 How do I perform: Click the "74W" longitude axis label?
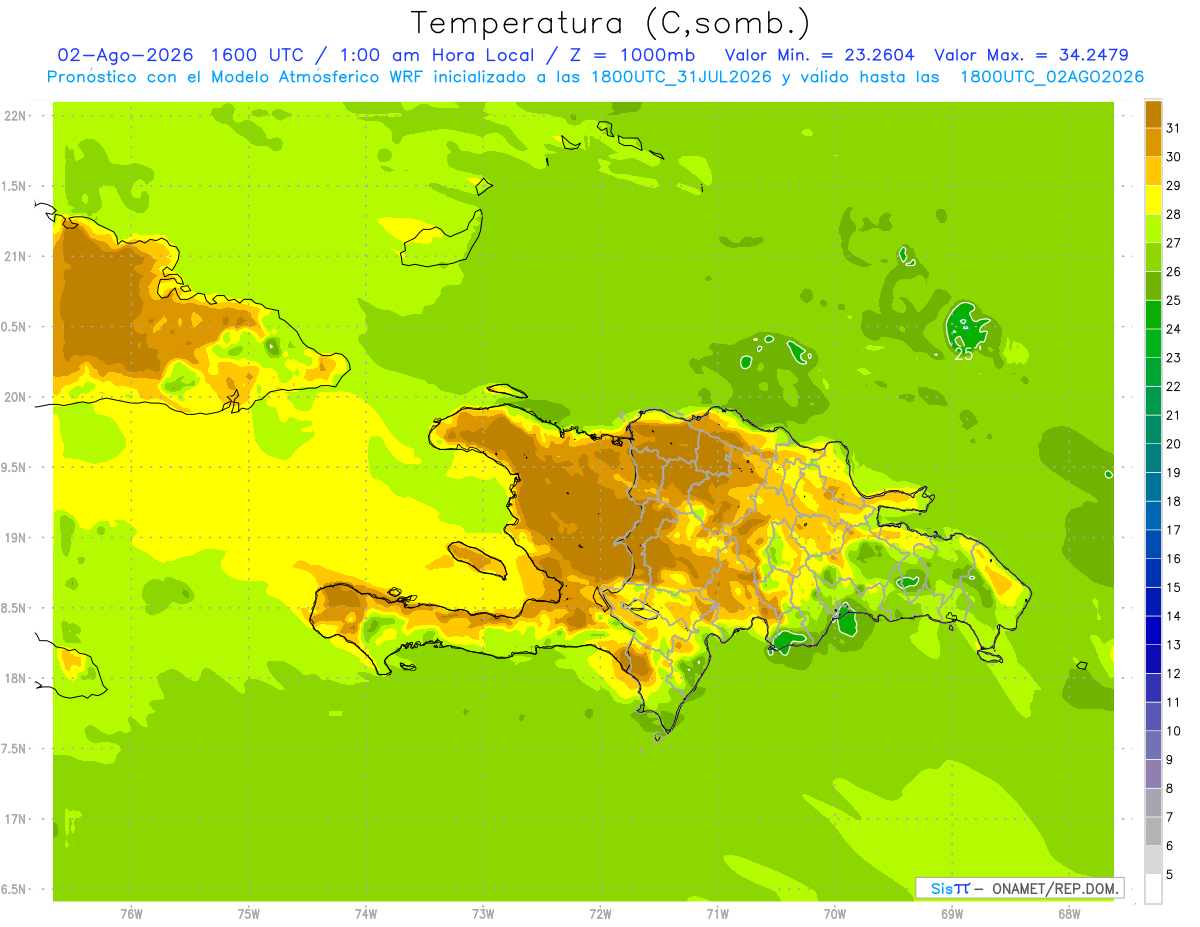pos(366,913)
